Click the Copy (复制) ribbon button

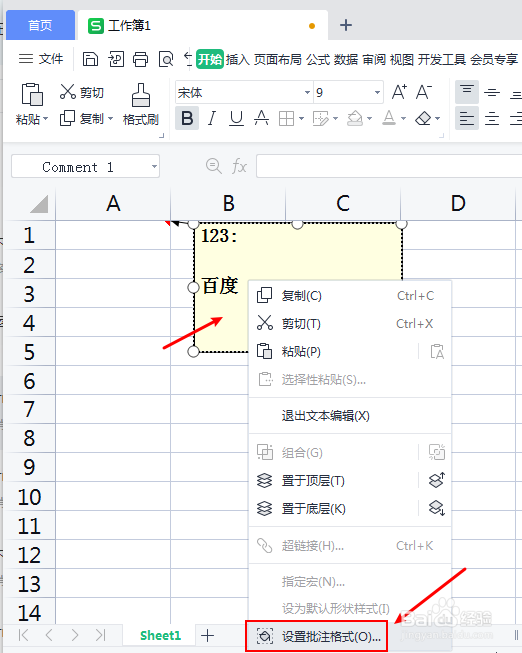[x=81, y=119]
